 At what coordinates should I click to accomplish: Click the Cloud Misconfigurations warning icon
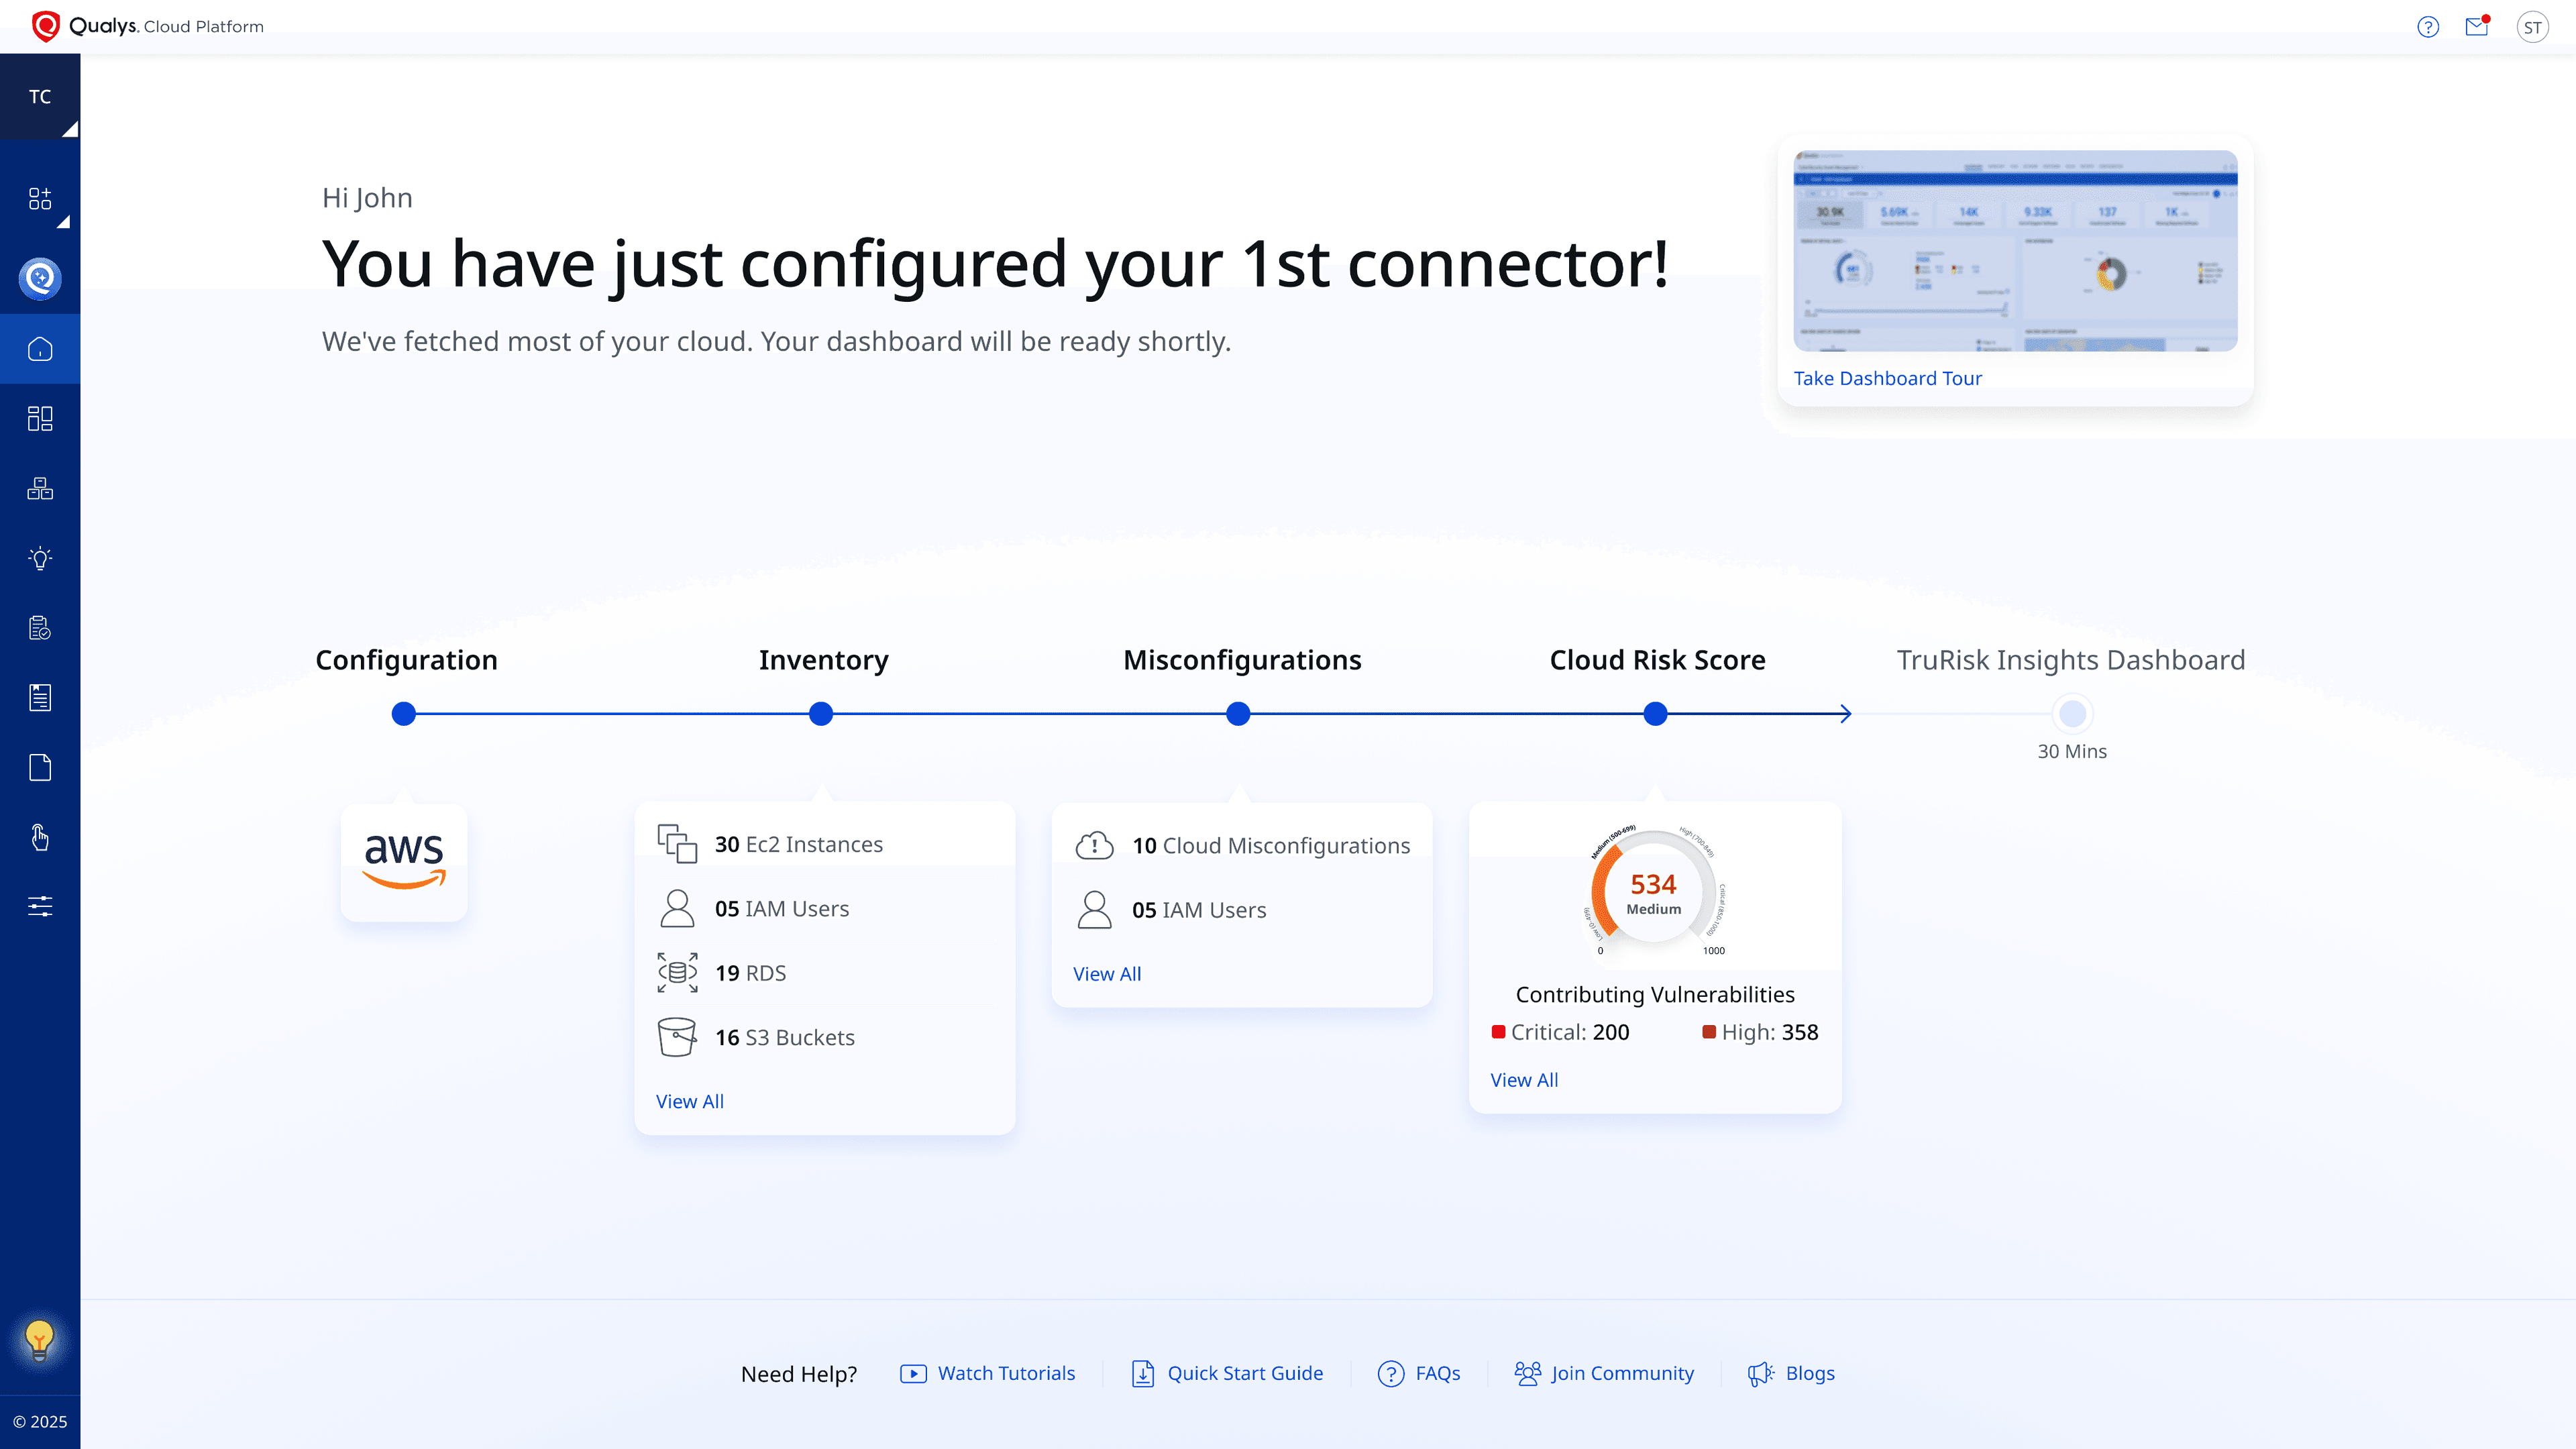point(1094,846)
